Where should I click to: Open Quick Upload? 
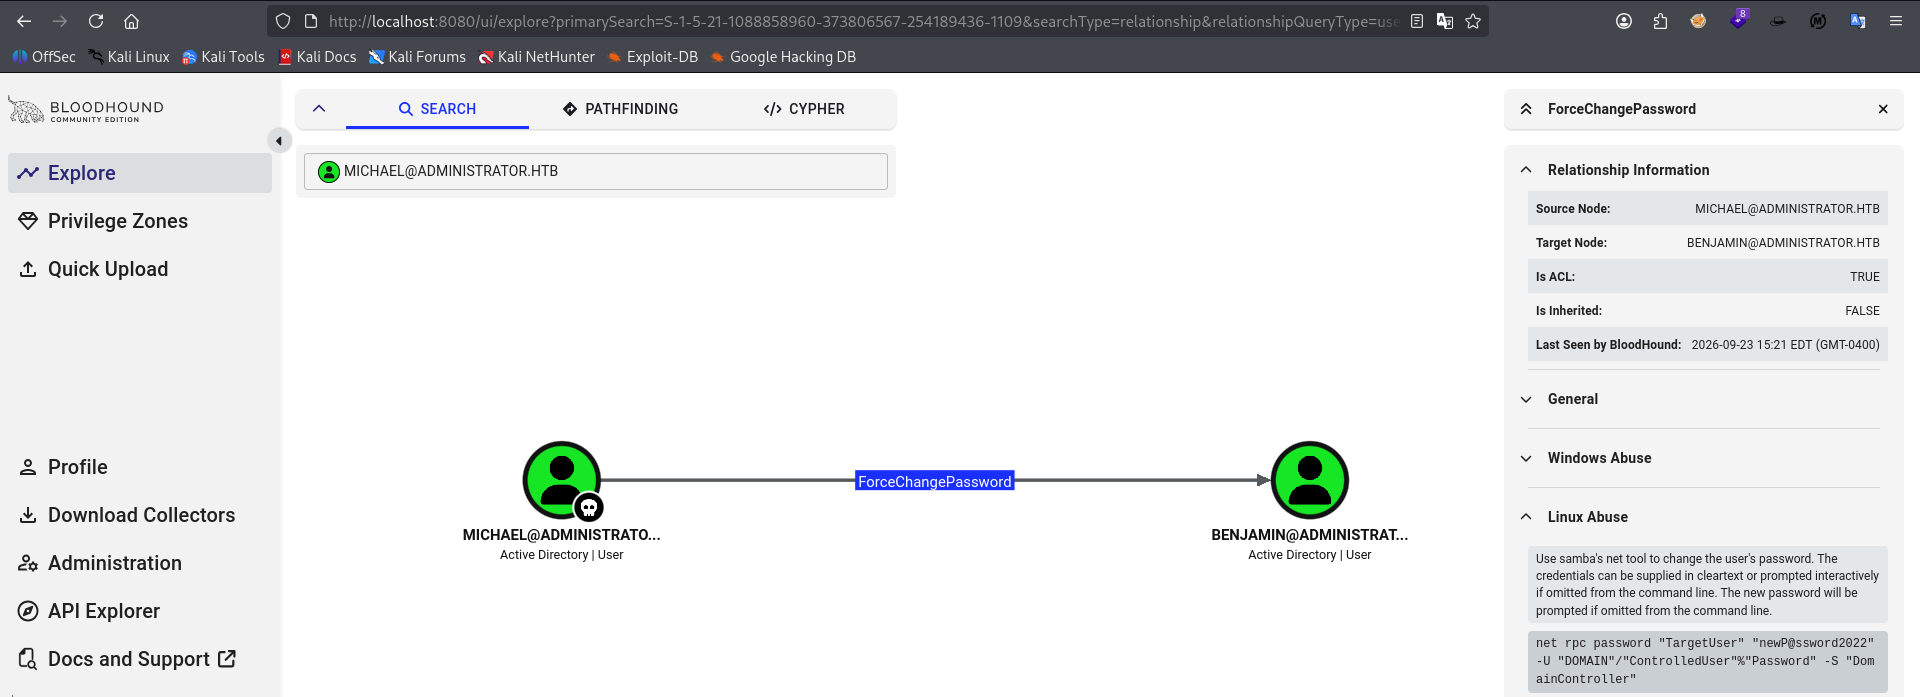point(140,269)
